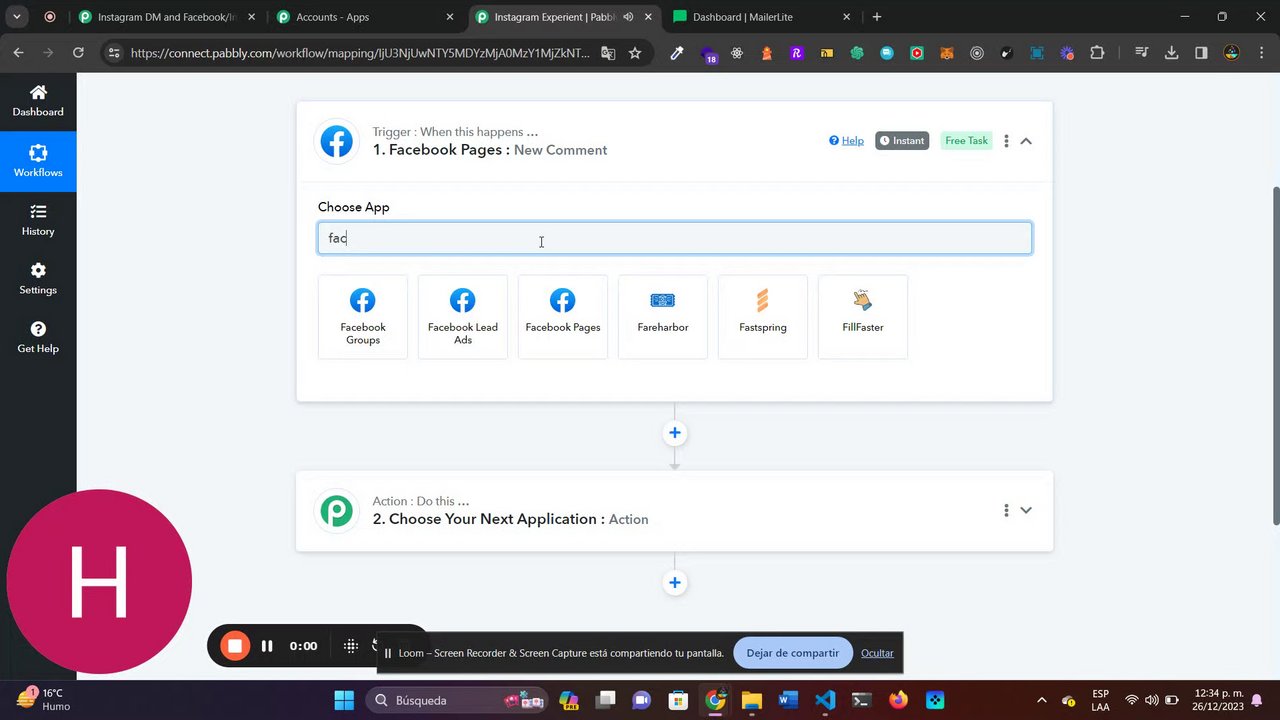Click the translate page icon
The height and width of the screenshot is (720, 1280).
coord(608,53)
